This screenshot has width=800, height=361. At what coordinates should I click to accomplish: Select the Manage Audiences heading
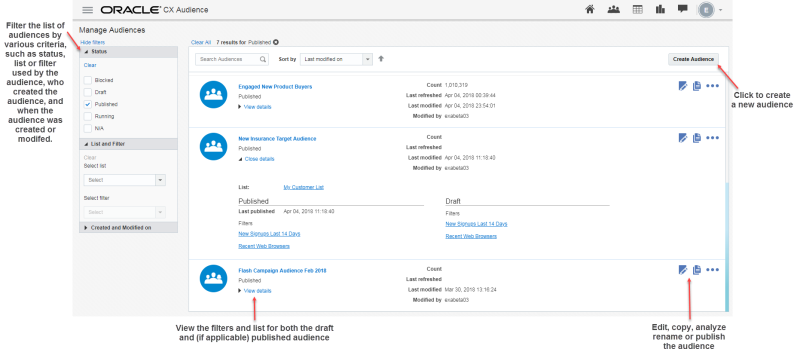(x=112, y=30)
